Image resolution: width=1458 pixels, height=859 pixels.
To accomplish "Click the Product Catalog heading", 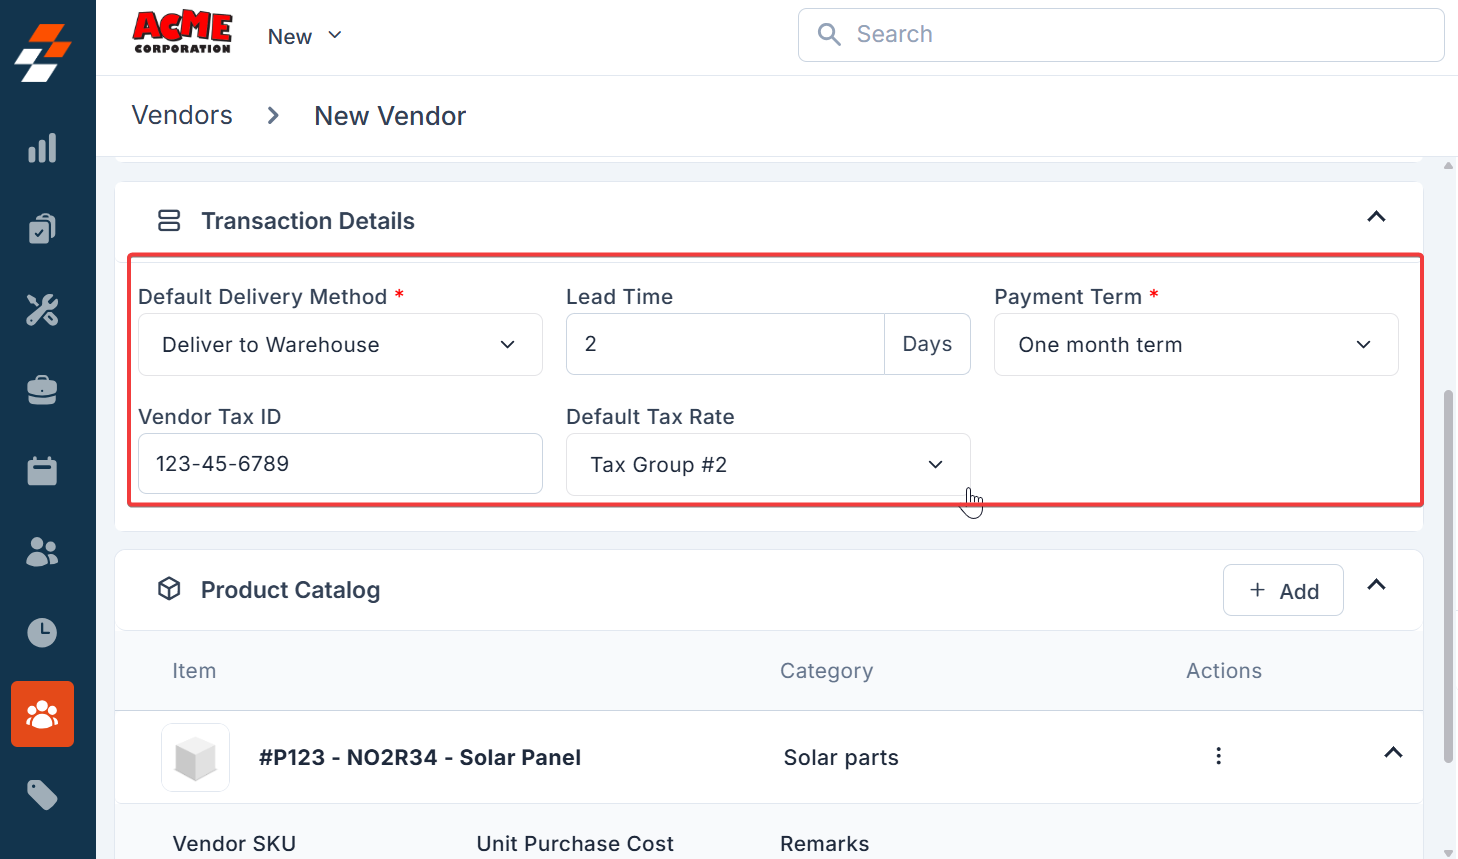I will click(x=290, y=590).
